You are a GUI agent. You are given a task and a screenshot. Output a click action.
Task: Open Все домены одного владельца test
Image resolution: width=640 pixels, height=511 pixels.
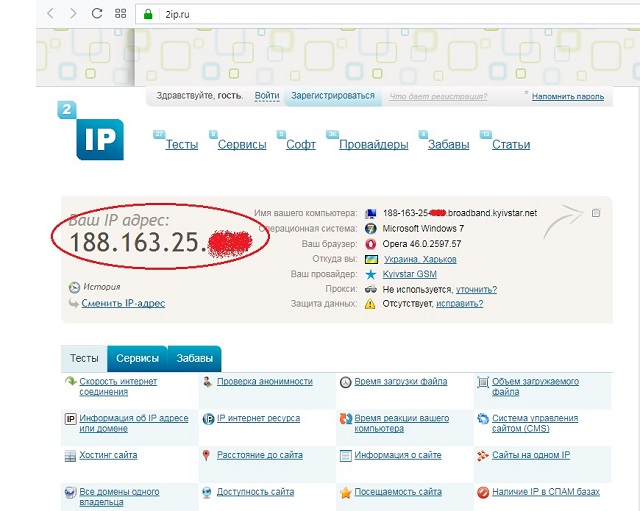[x=119, y=497]
